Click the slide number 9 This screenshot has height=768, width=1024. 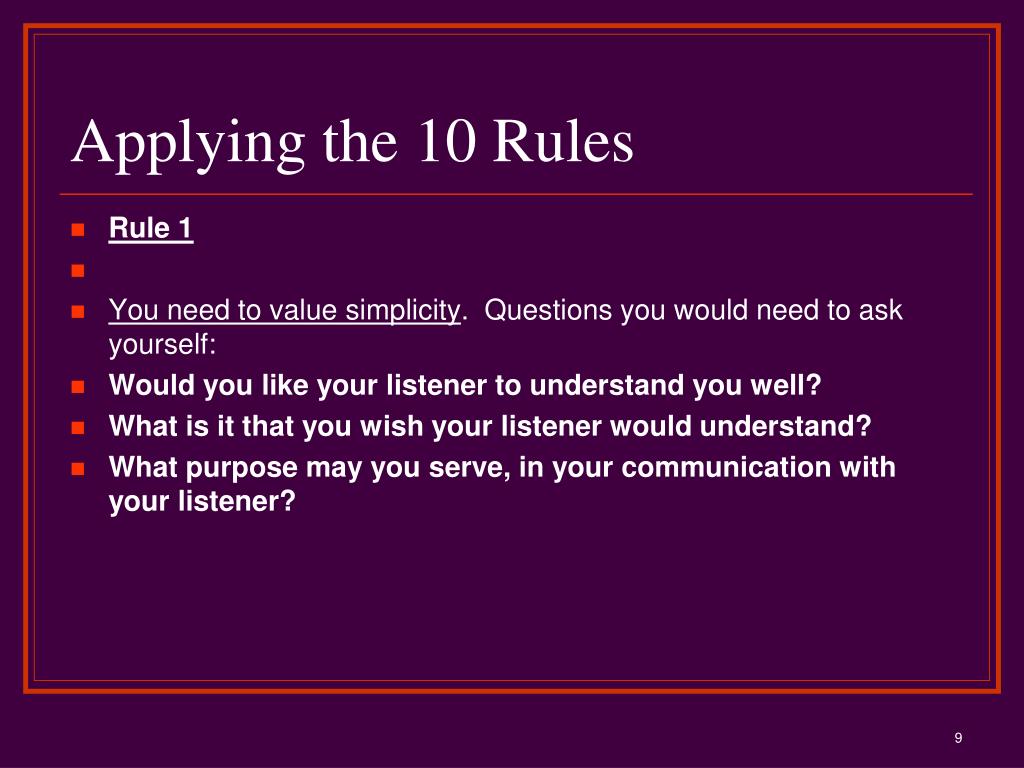pos(958,738)
